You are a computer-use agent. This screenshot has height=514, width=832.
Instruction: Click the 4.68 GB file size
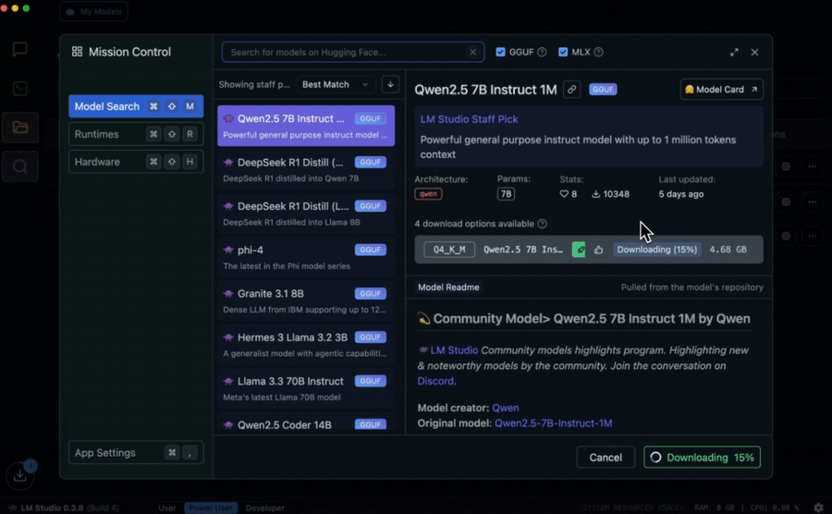(728, 249)
